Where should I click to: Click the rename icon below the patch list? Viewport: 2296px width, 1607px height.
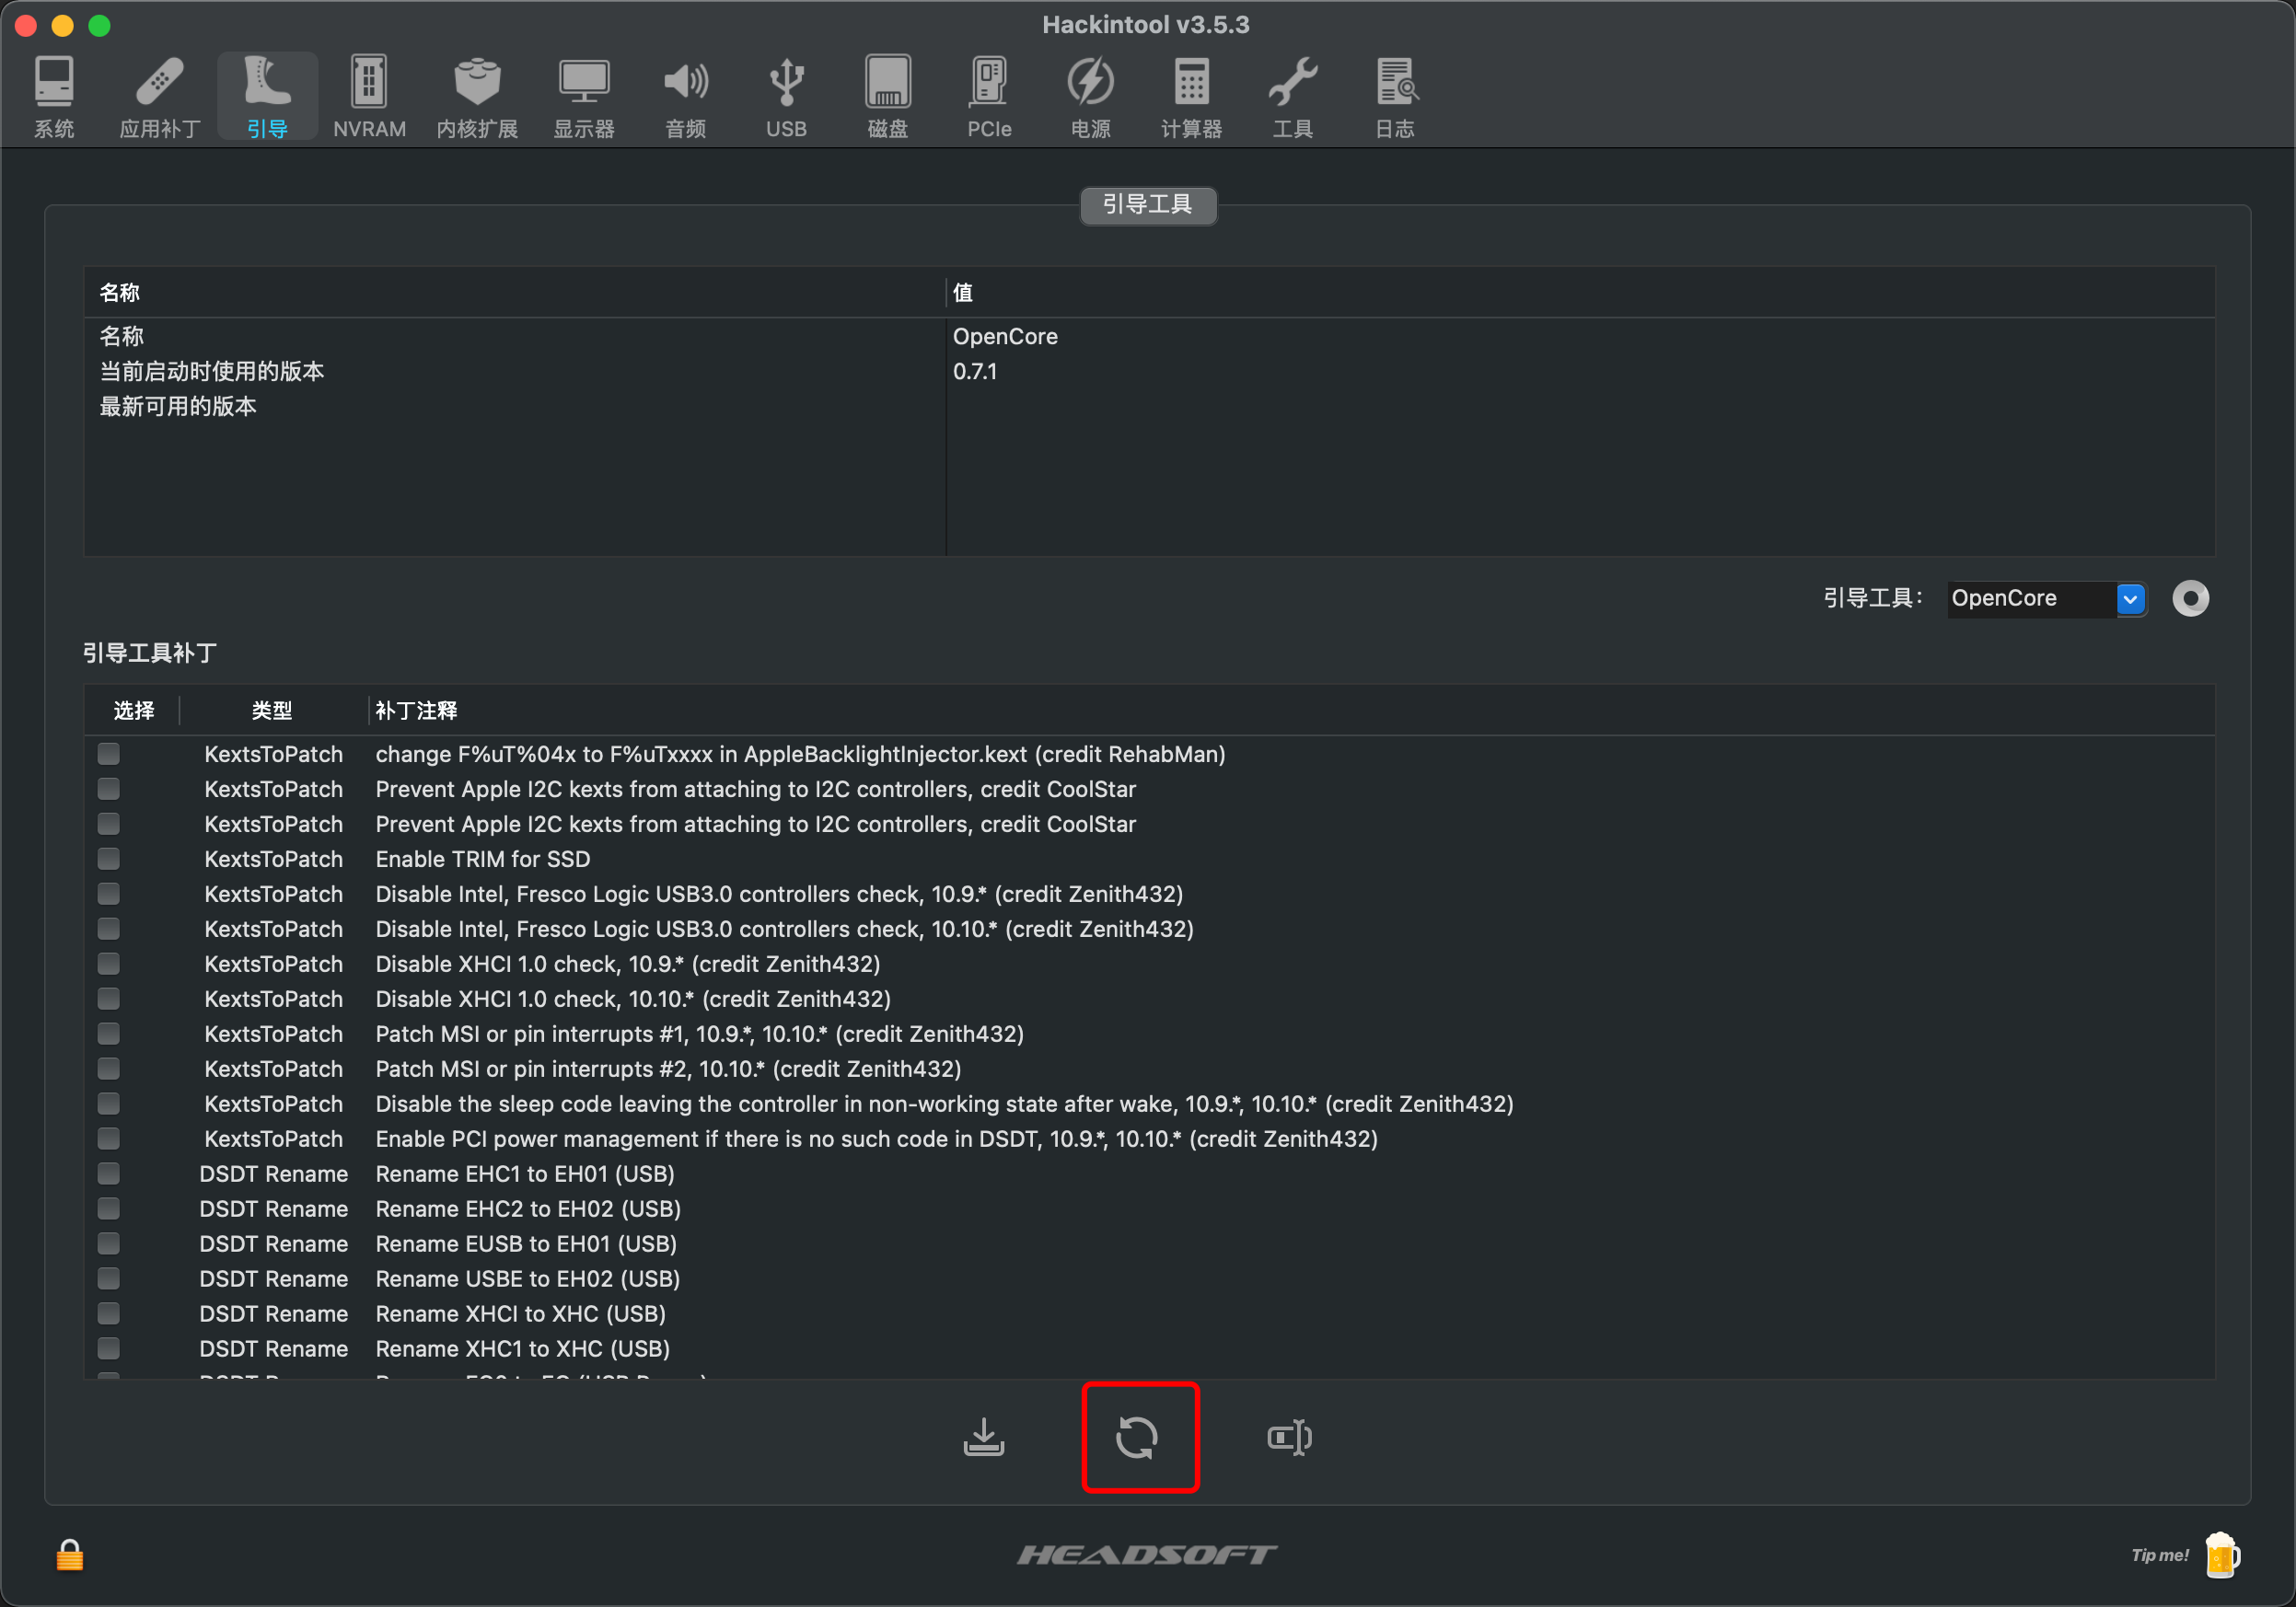point(1290,1437)
